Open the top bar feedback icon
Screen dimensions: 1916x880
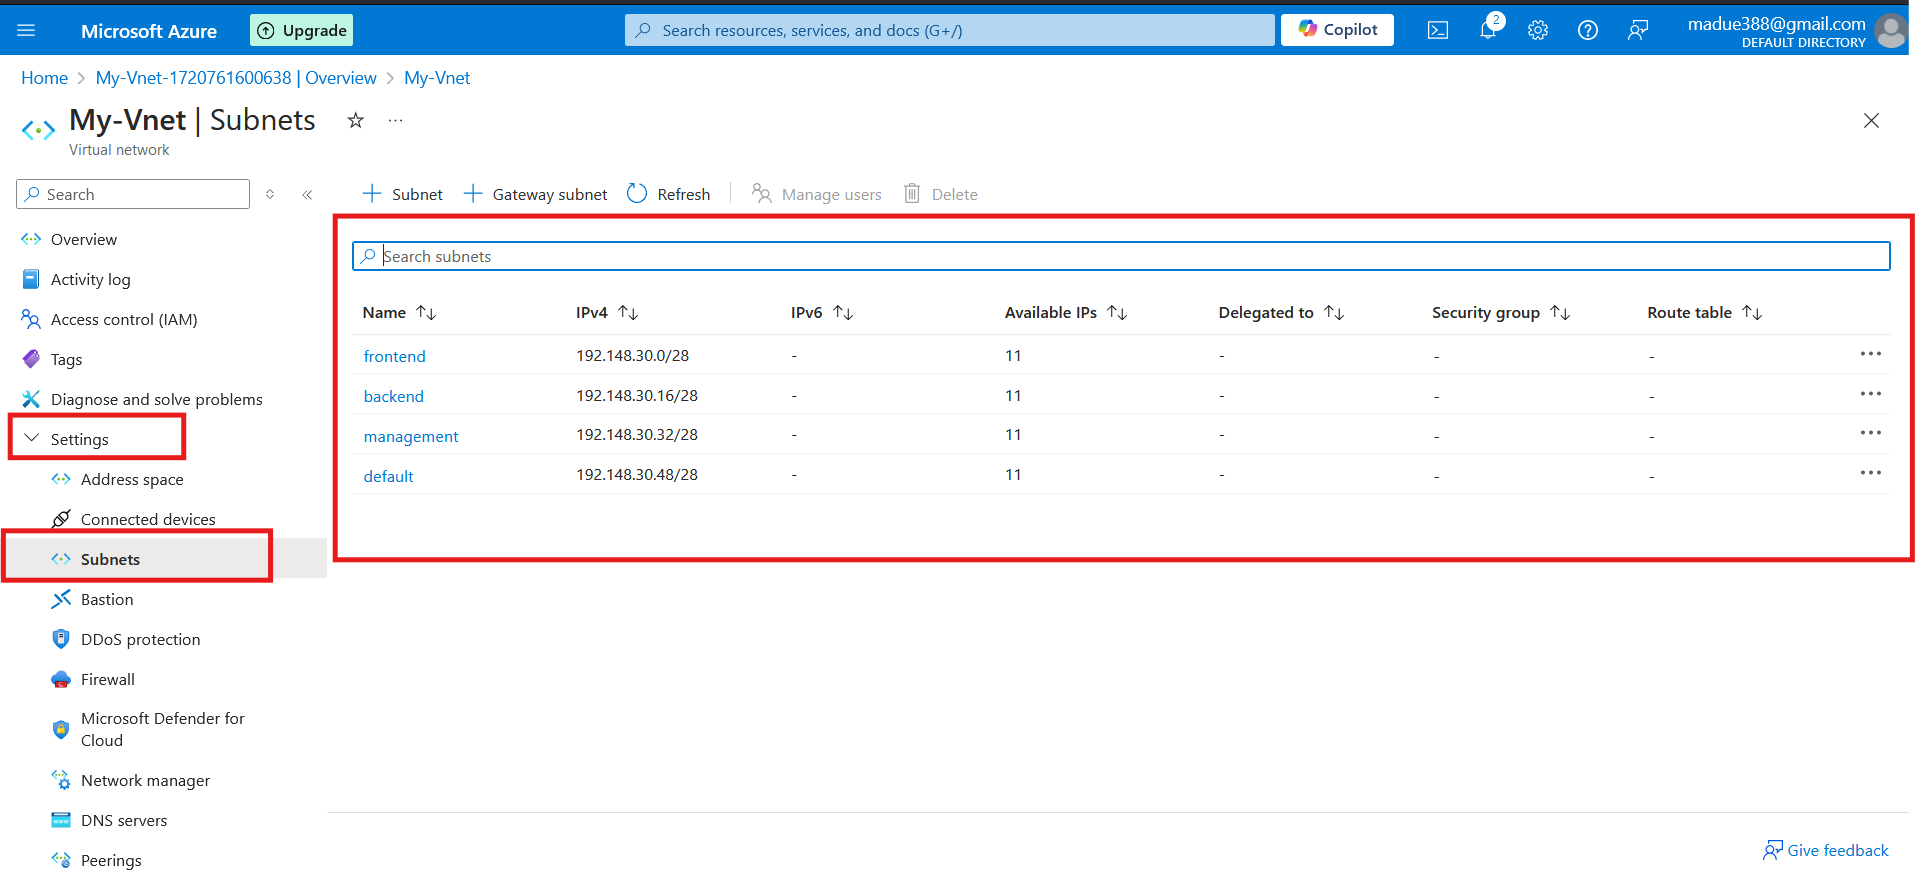[1638, 30]
